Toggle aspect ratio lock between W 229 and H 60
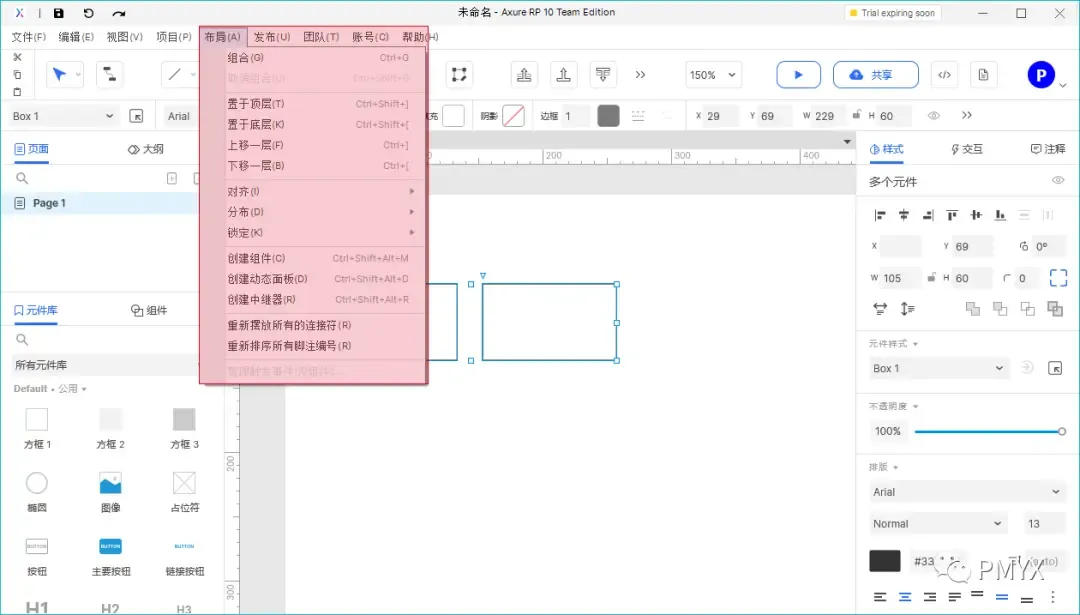Screen dimensions: 1080x615 point(856,115)
